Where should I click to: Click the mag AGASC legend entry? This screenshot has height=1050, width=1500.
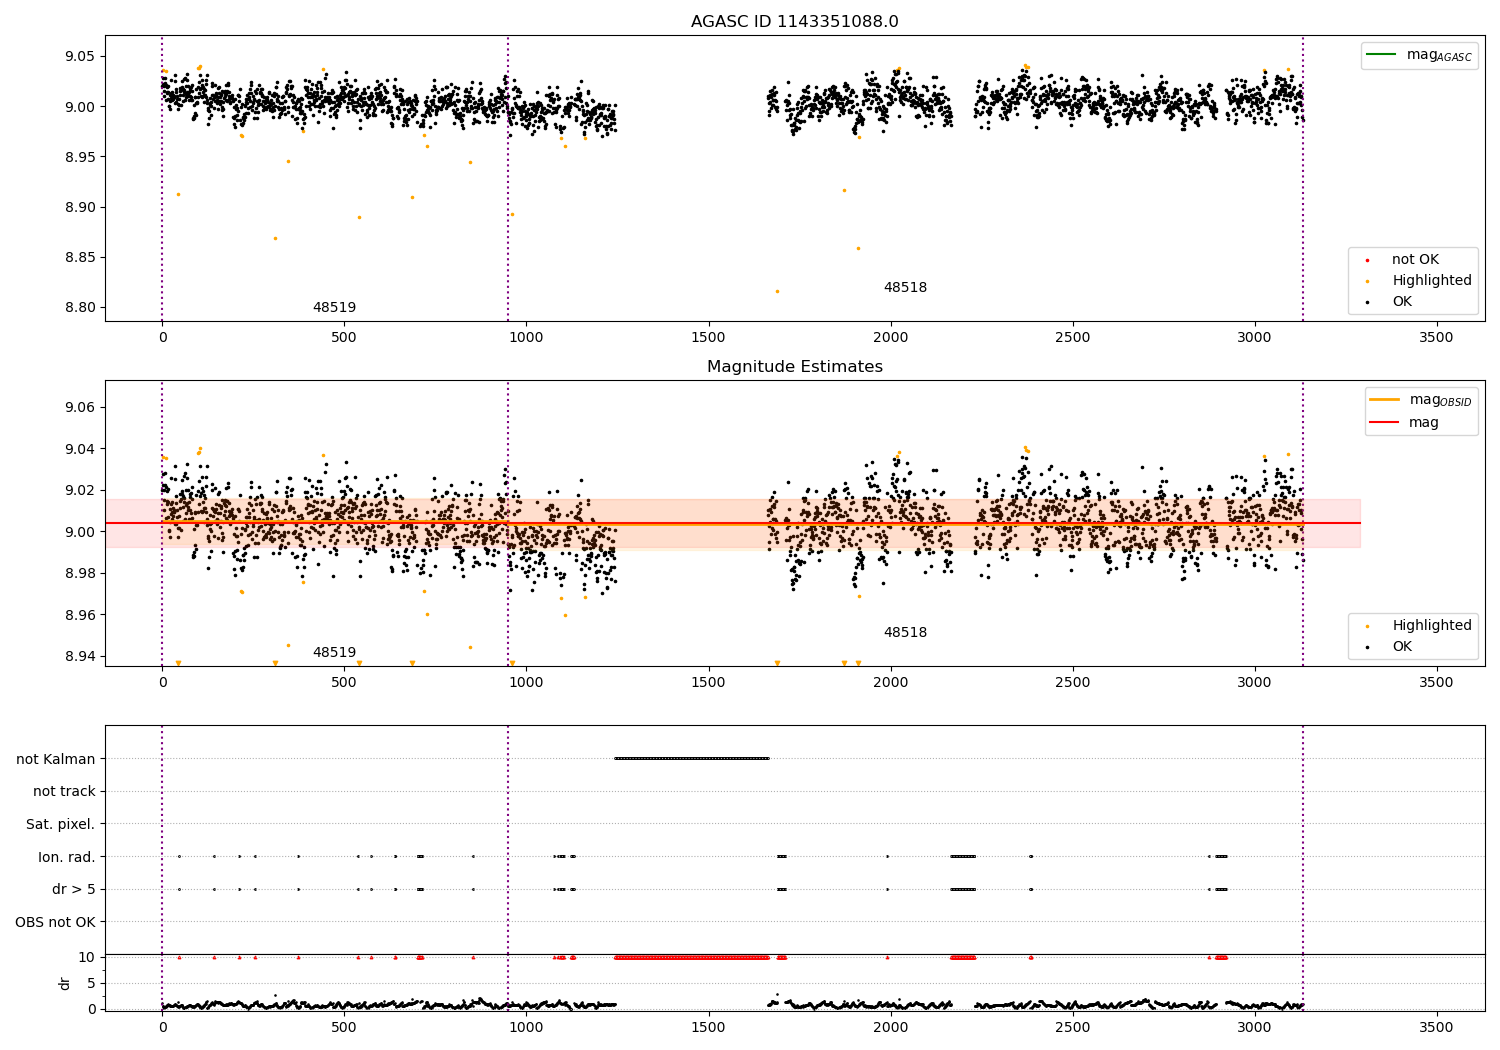tap(1420, 55)
